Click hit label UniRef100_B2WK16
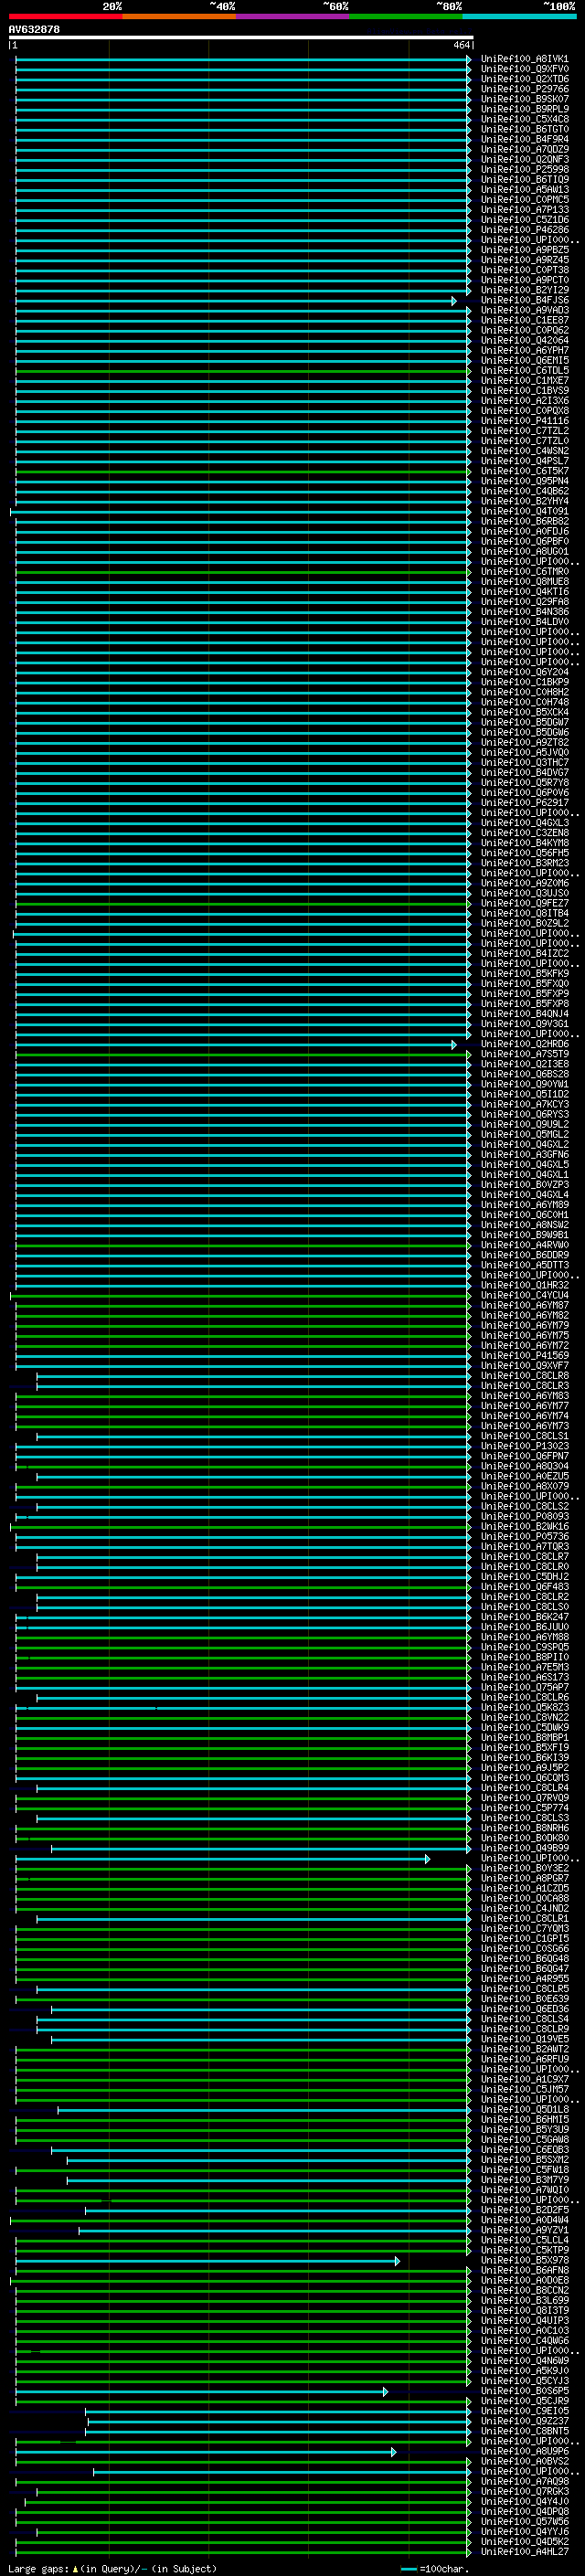 (x=524, y=1526)
